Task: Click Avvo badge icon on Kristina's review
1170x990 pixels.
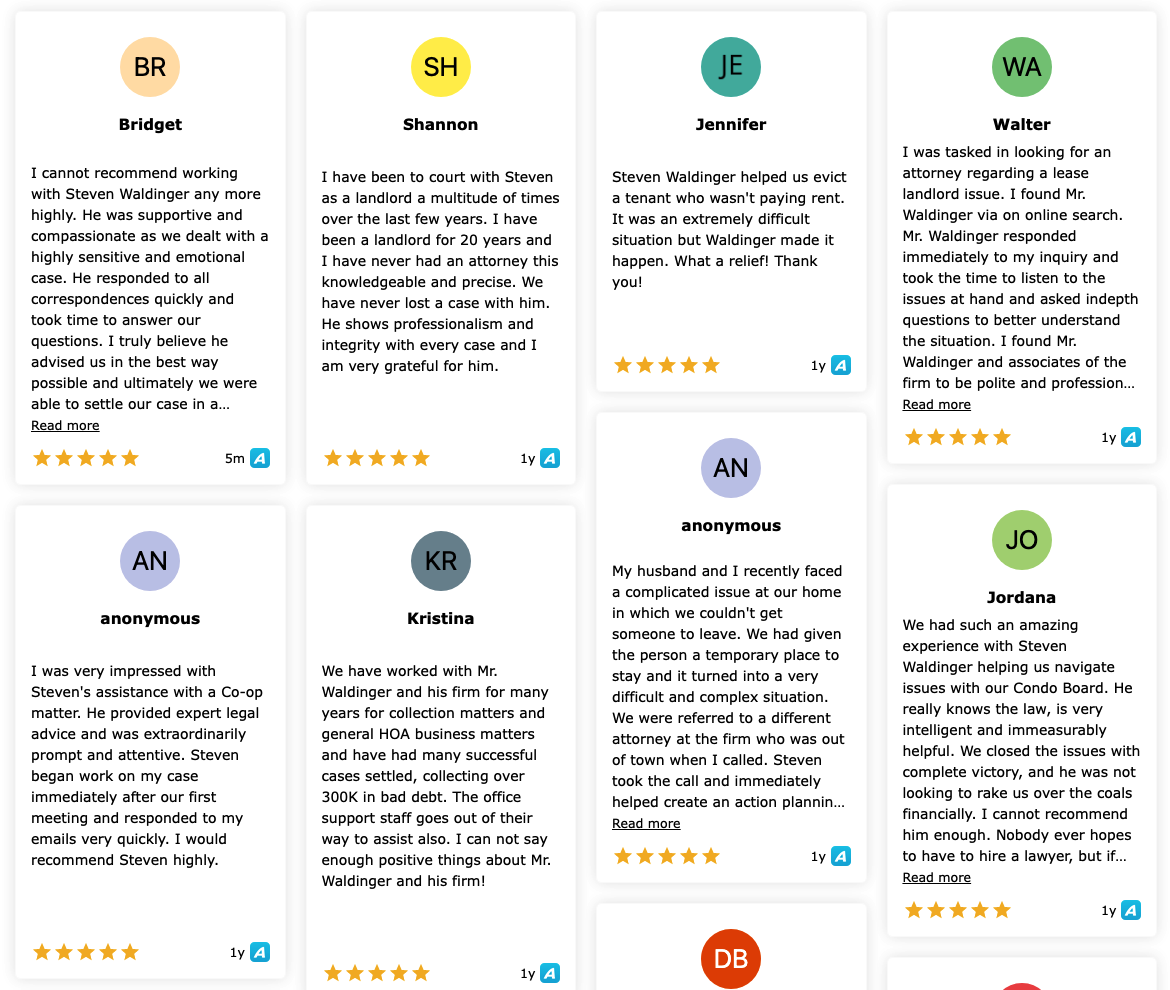Action: pos(550,973)
